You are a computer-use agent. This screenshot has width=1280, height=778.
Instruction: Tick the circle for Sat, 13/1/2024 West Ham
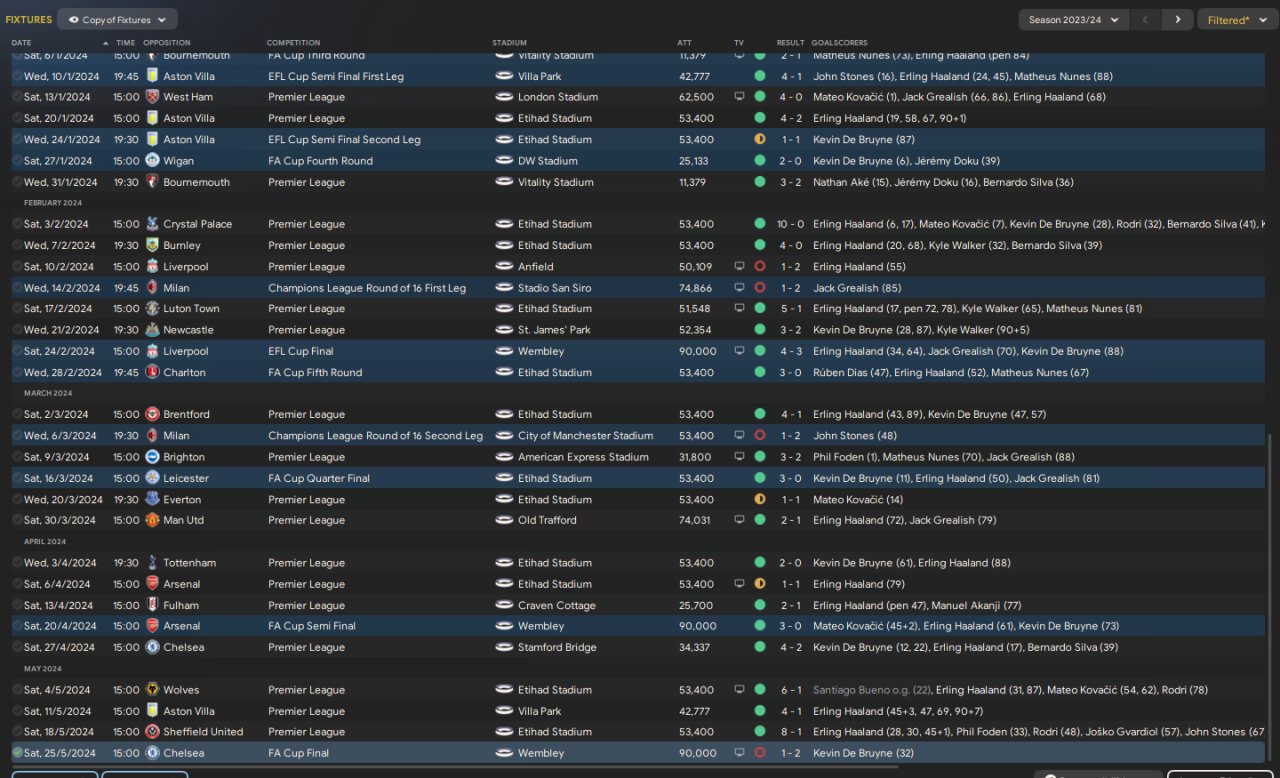click(x=17, y=97)
